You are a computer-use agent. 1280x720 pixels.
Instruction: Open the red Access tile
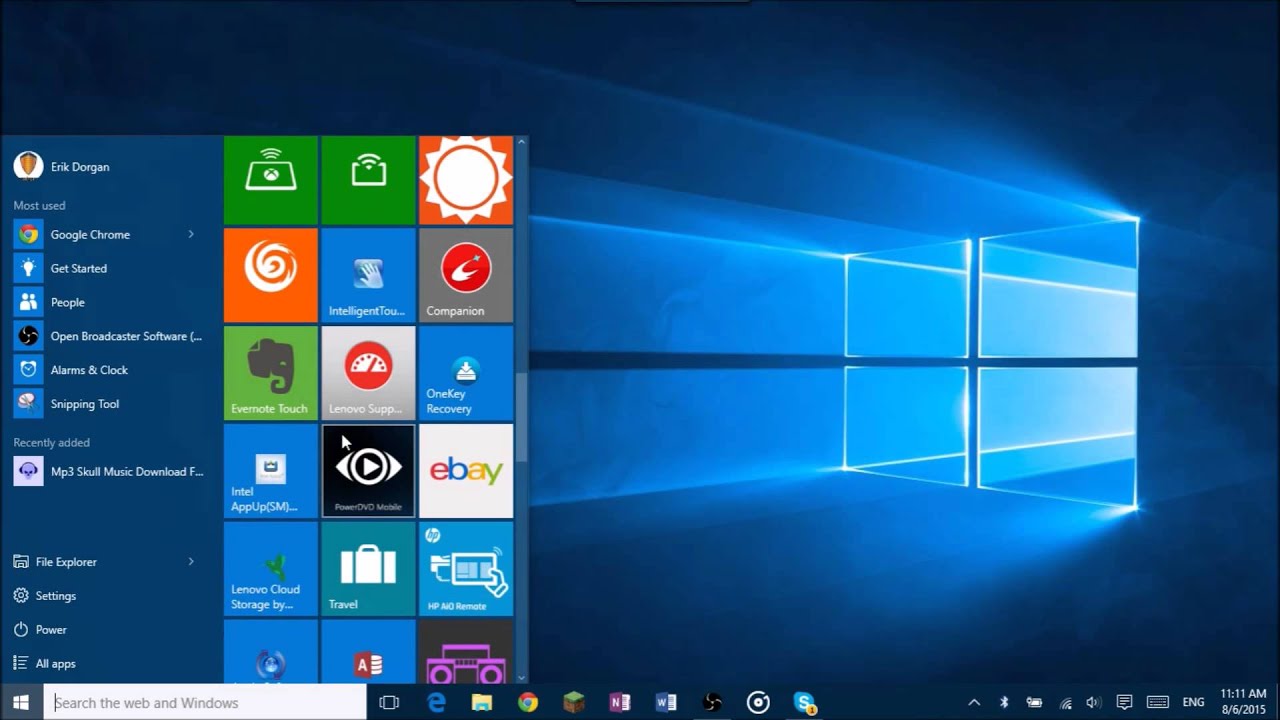pyautogui.click(x=368, y=652)
